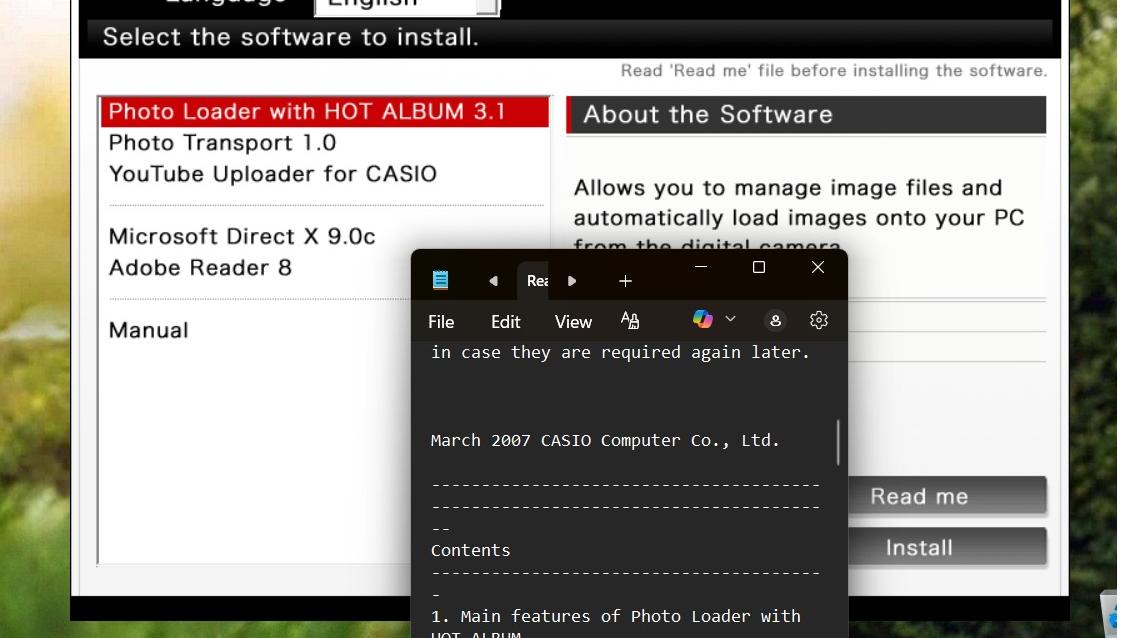Open Notepad settings gear
The width and height of the screenshot is (1134, 638).
819,320
